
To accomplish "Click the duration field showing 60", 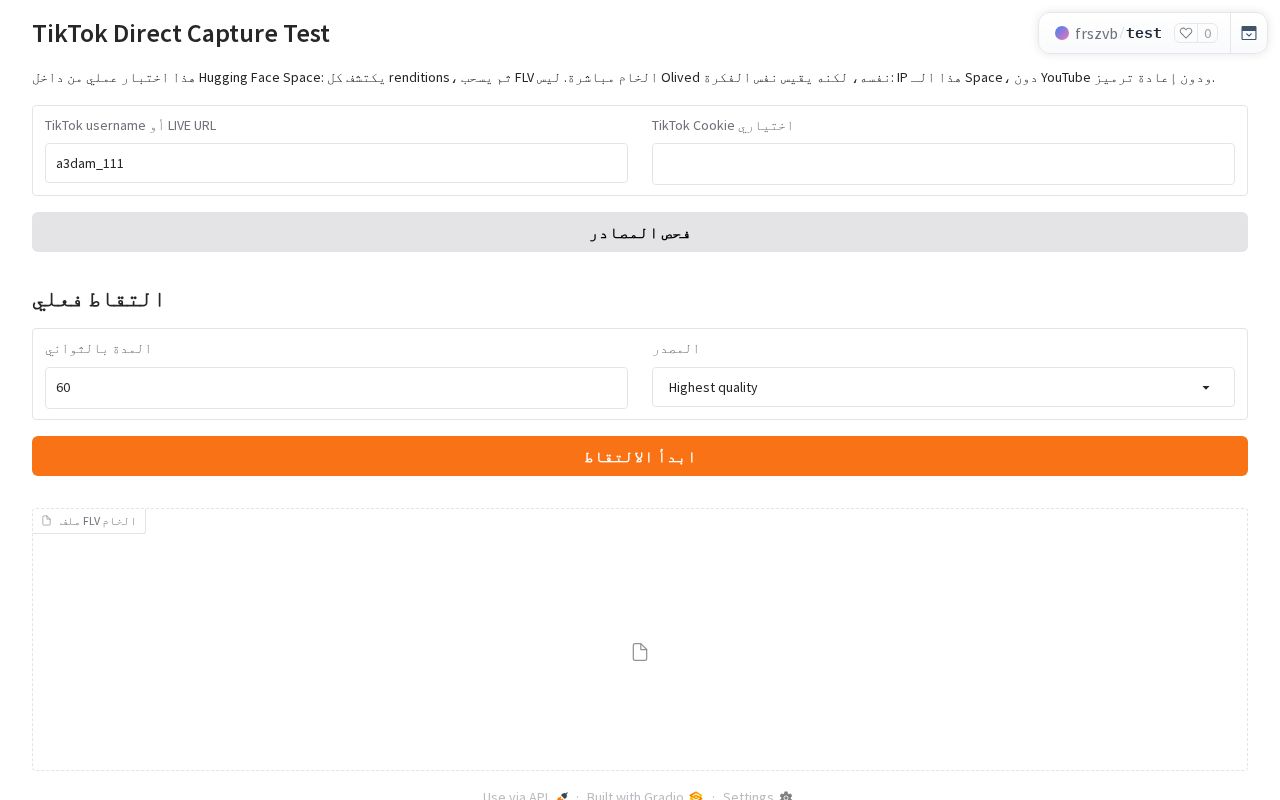I will (336, 388).
